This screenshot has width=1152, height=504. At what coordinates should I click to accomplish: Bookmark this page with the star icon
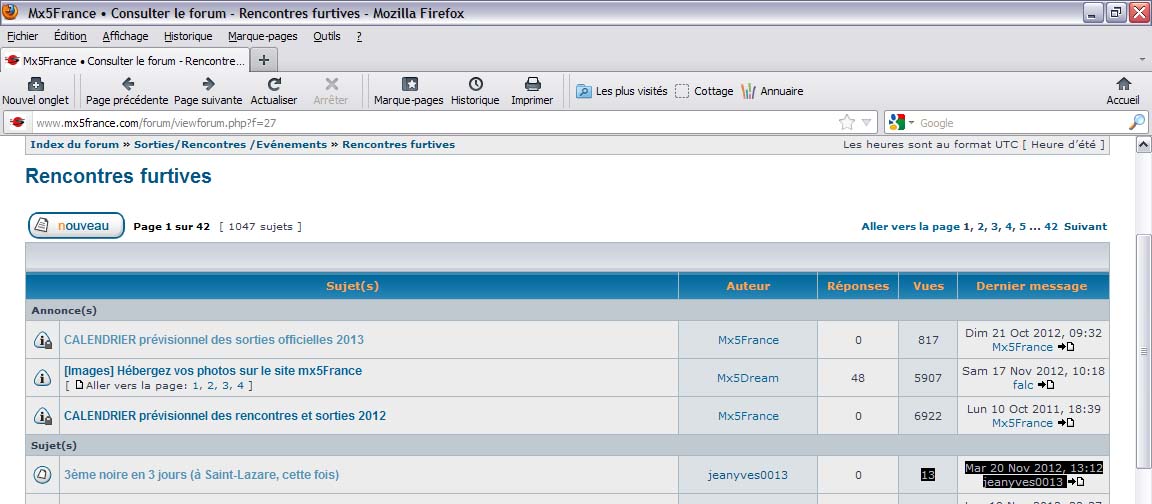(847, 123)
